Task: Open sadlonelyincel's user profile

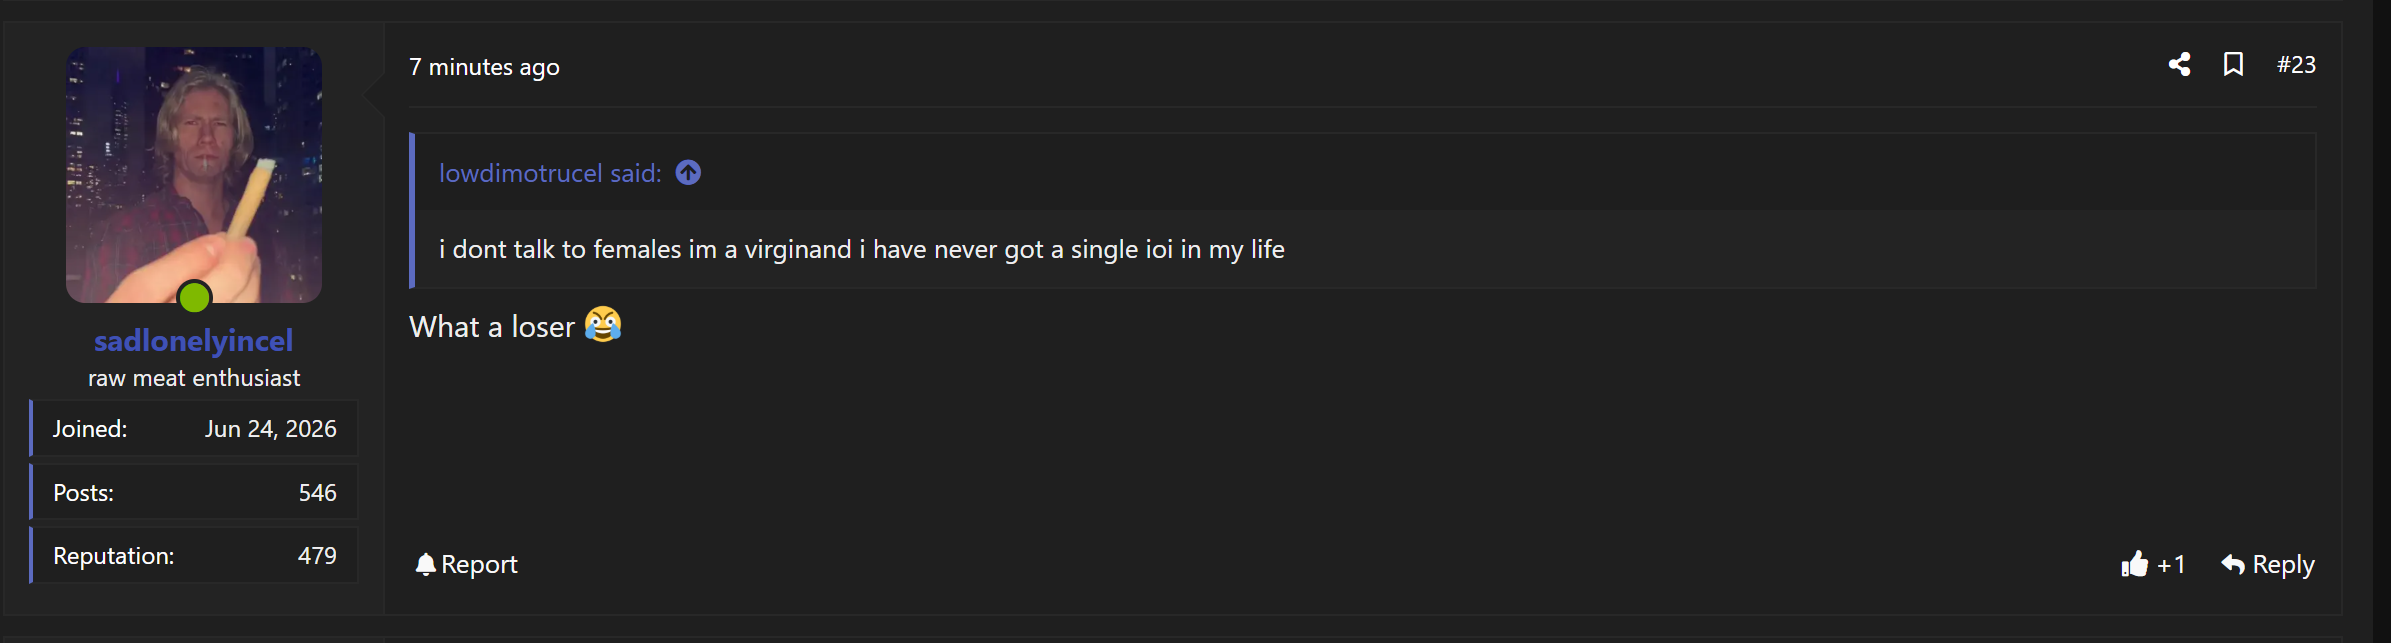Action: click(x=194, y=341)
